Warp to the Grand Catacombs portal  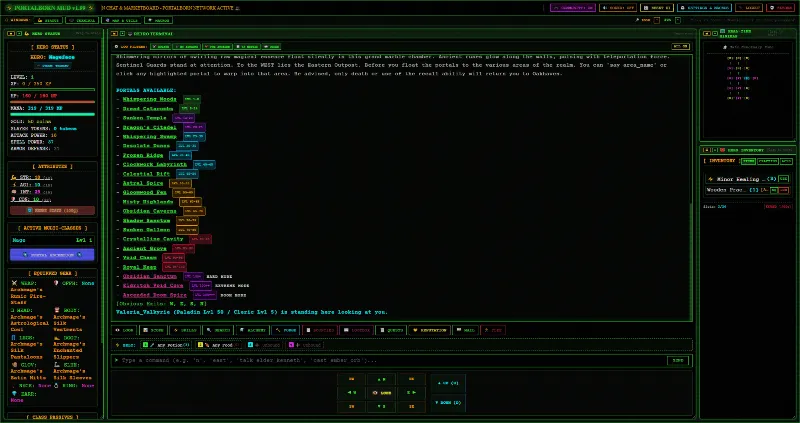pos(147,109)
